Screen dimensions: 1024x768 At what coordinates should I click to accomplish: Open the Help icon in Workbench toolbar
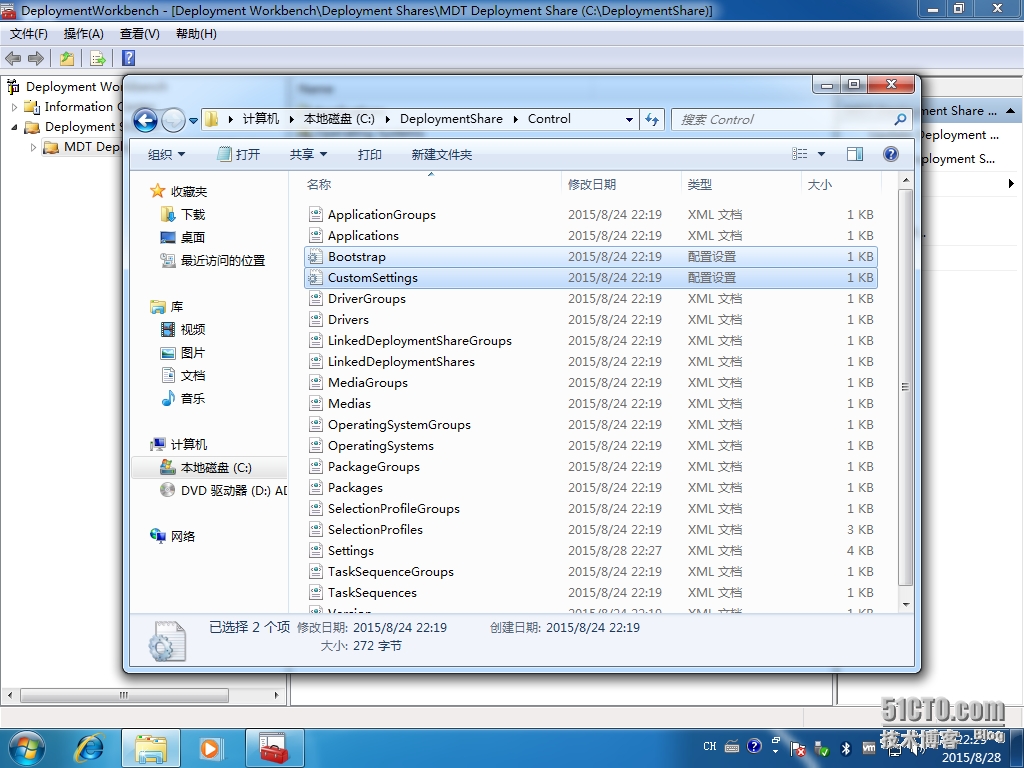pos(129,58)
